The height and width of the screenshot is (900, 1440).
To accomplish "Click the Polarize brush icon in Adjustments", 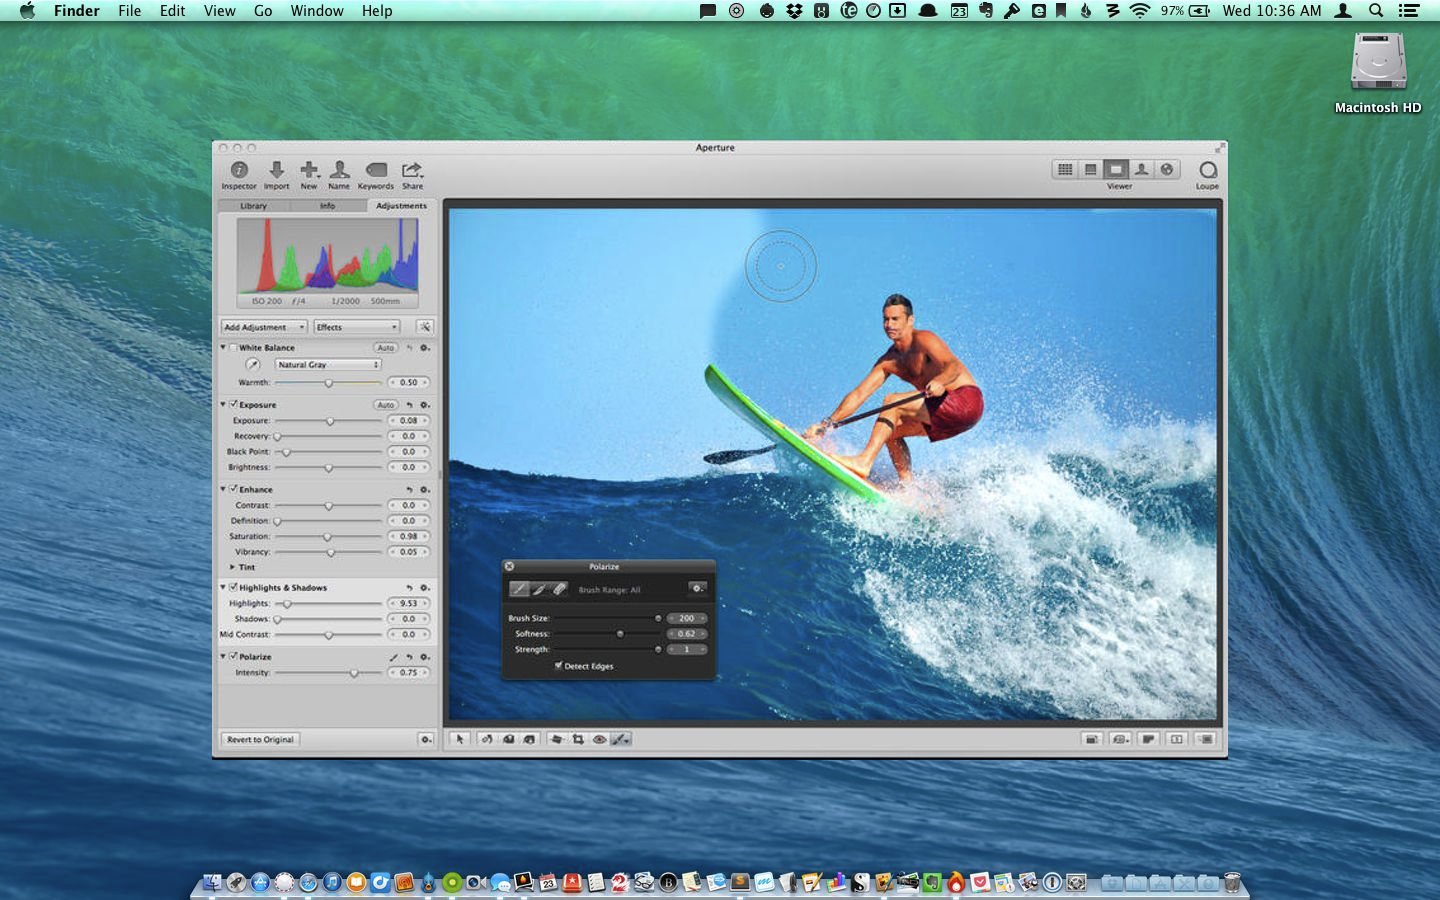I will point(393,657).
